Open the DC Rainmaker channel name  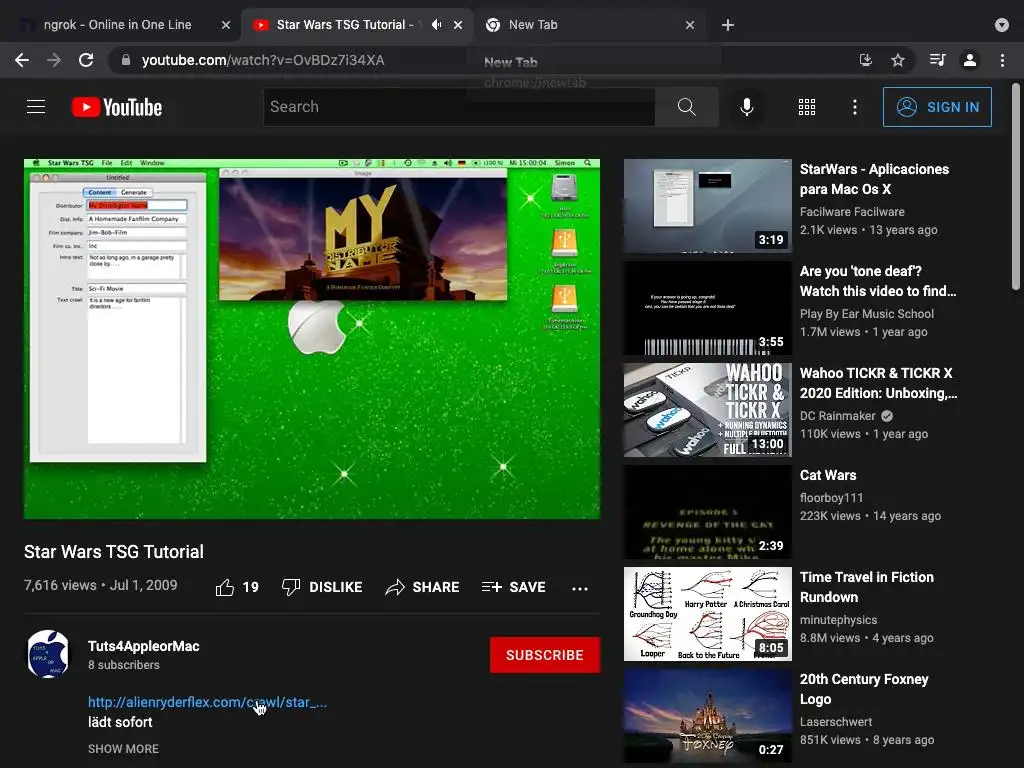837,416
